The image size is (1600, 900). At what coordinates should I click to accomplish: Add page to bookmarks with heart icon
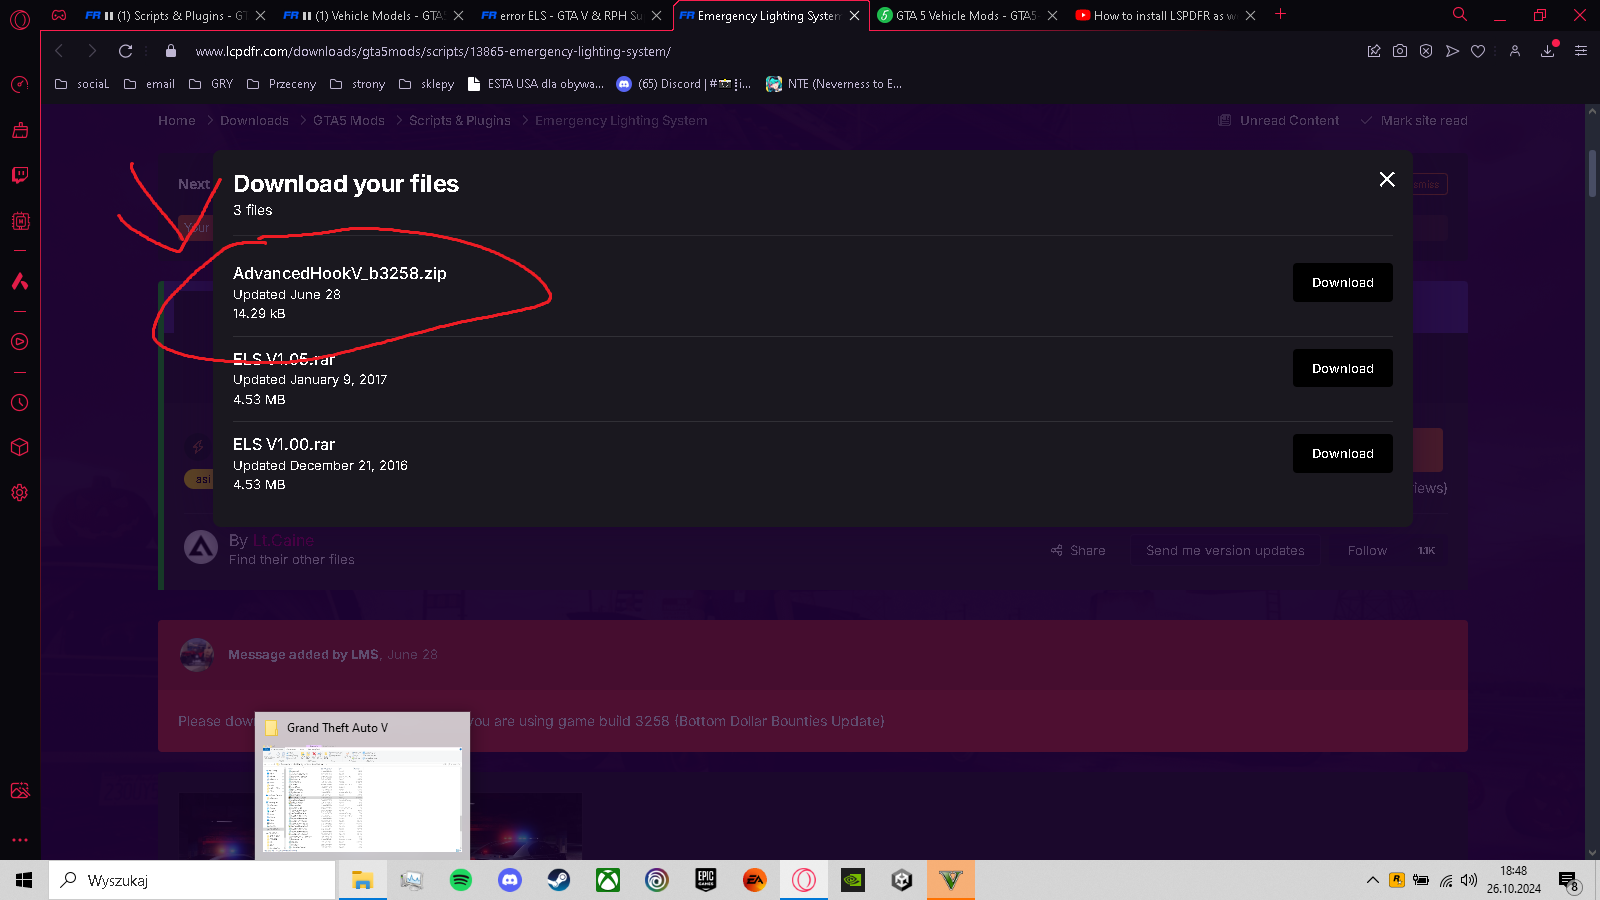point(1478,51)
